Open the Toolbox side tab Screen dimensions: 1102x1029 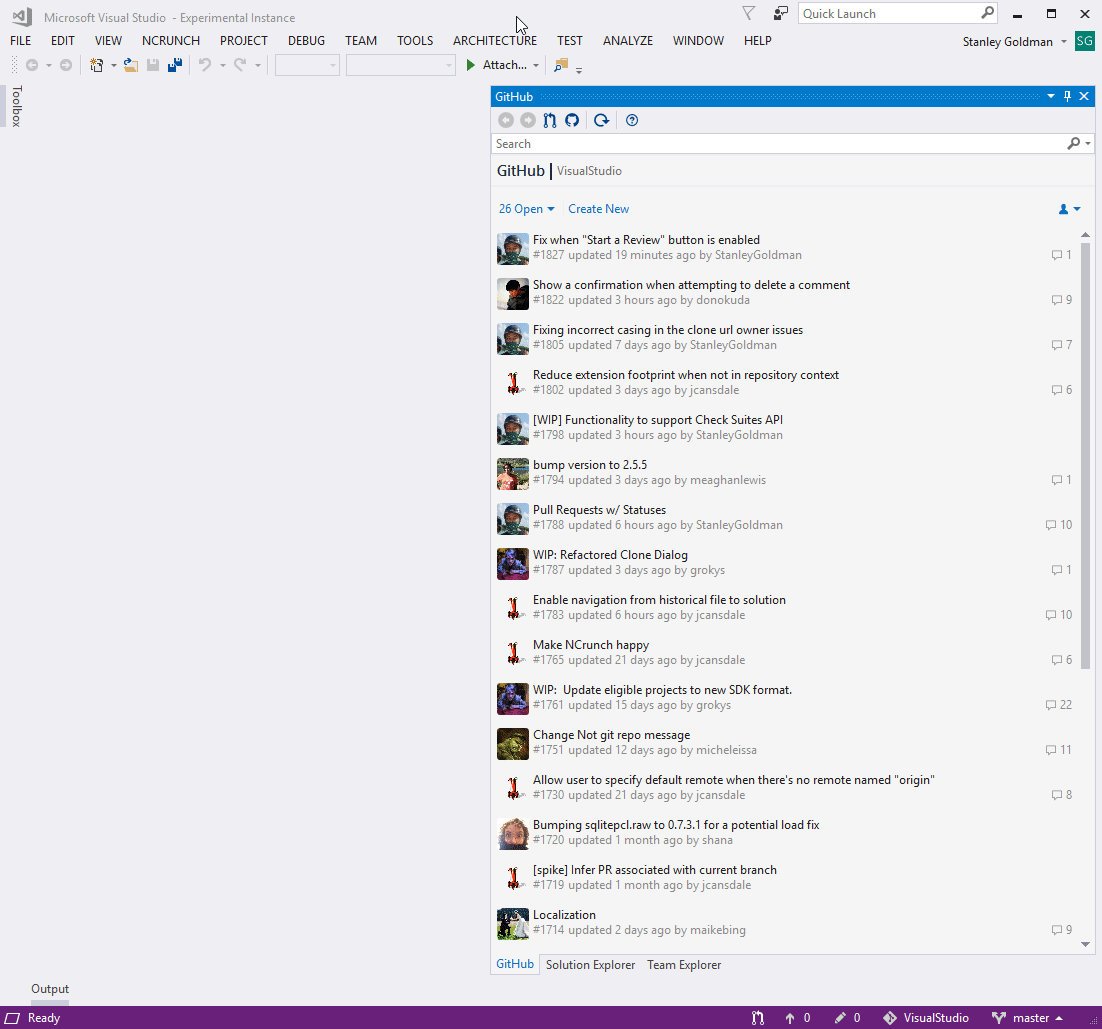(x=17, y=106)
